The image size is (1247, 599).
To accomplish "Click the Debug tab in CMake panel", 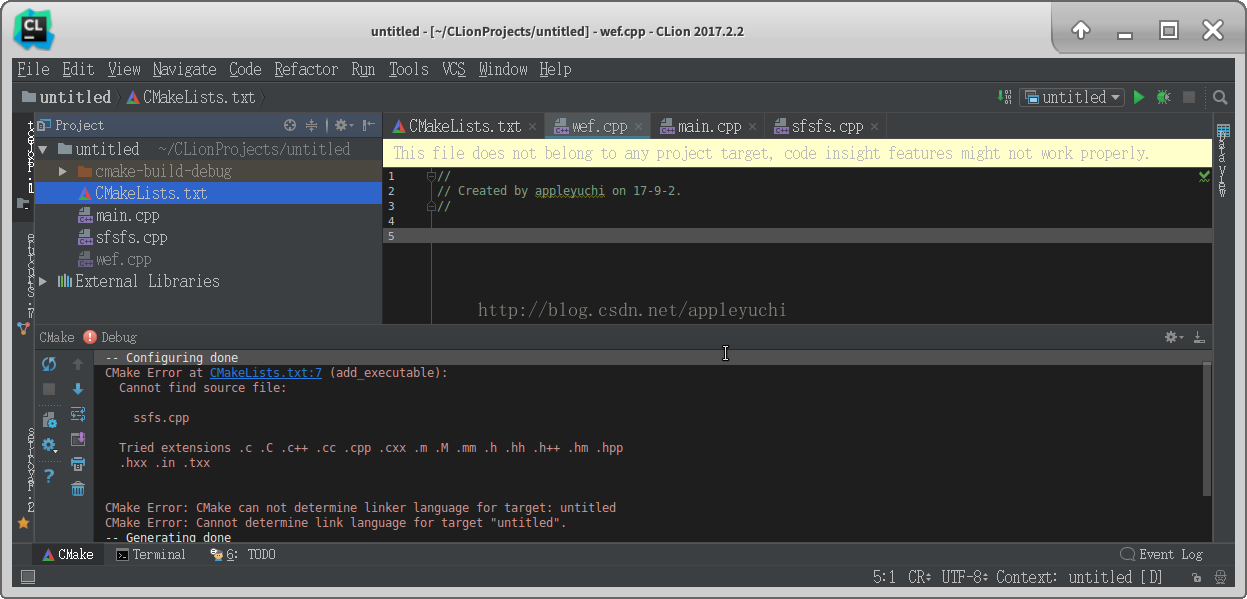I will point(119,337).
